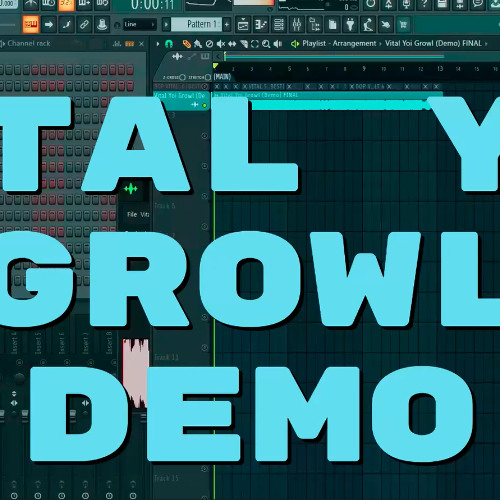Select the Delete tool in Playlist

point(209,44)
